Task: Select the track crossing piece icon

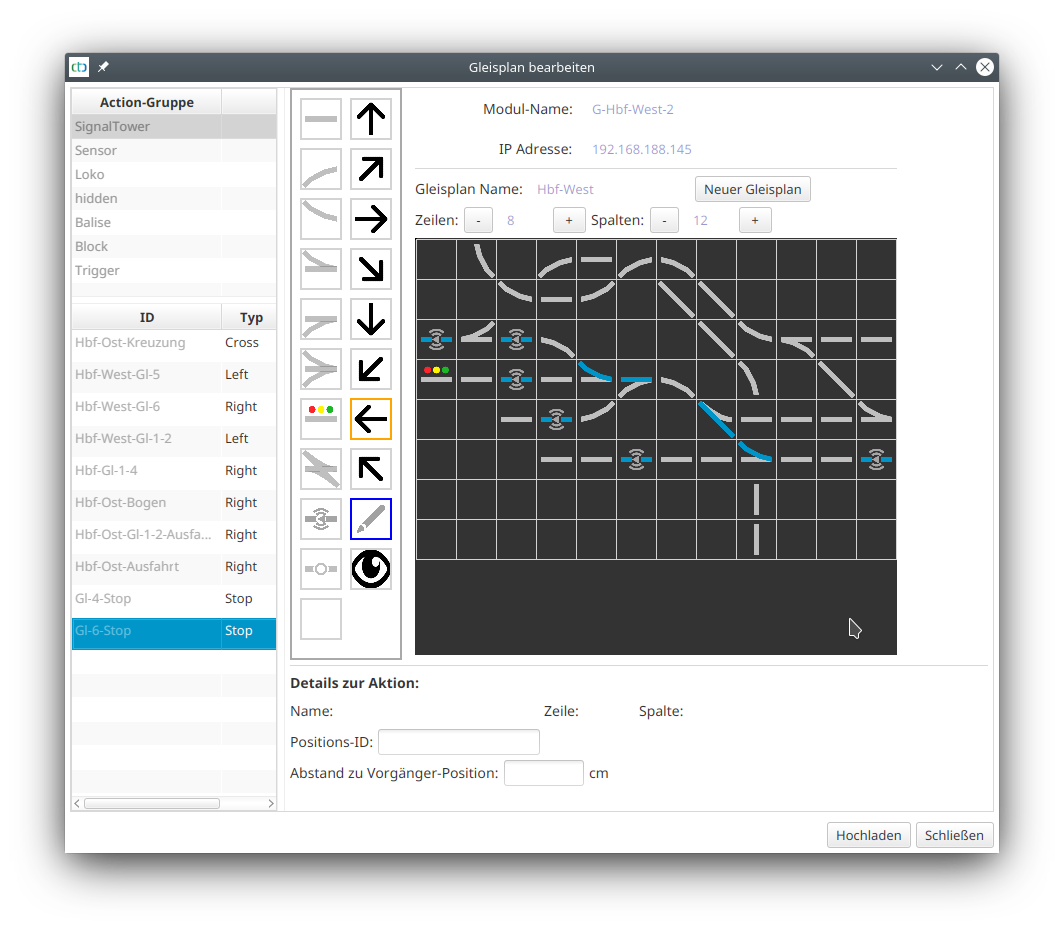Action: 321,469
